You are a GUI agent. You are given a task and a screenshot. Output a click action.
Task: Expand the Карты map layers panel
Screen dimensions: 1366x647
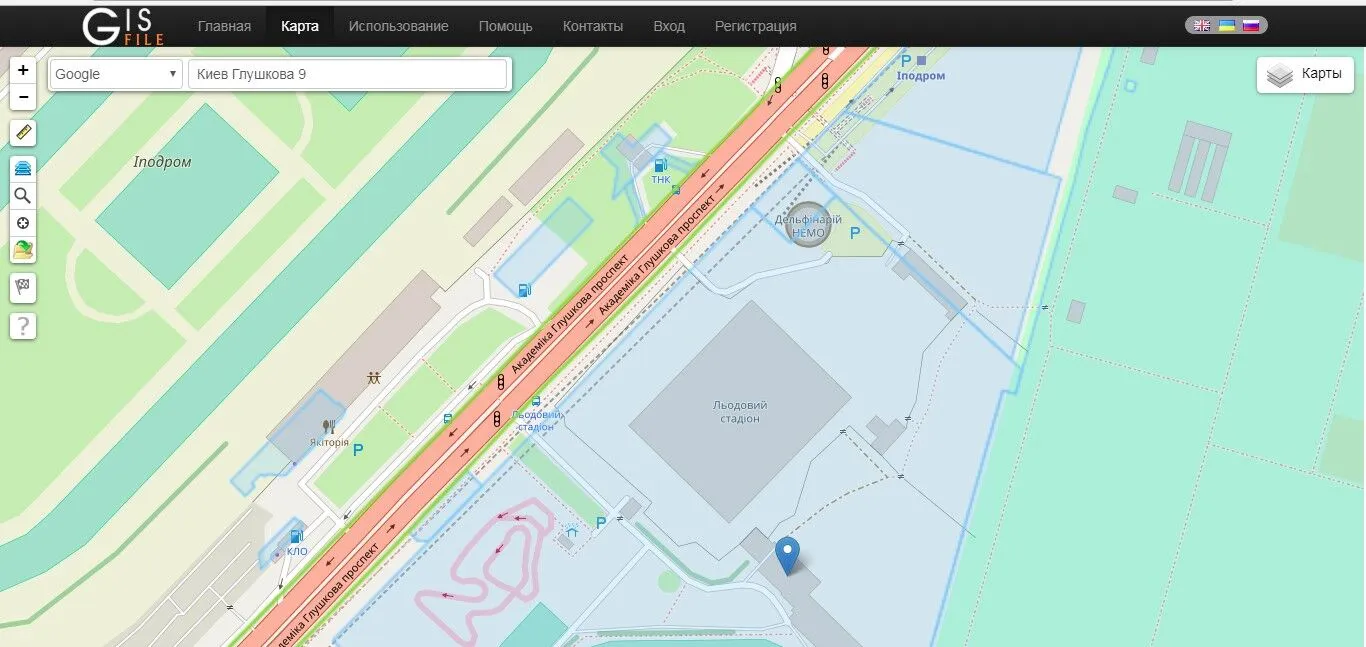pos(1305,75)
